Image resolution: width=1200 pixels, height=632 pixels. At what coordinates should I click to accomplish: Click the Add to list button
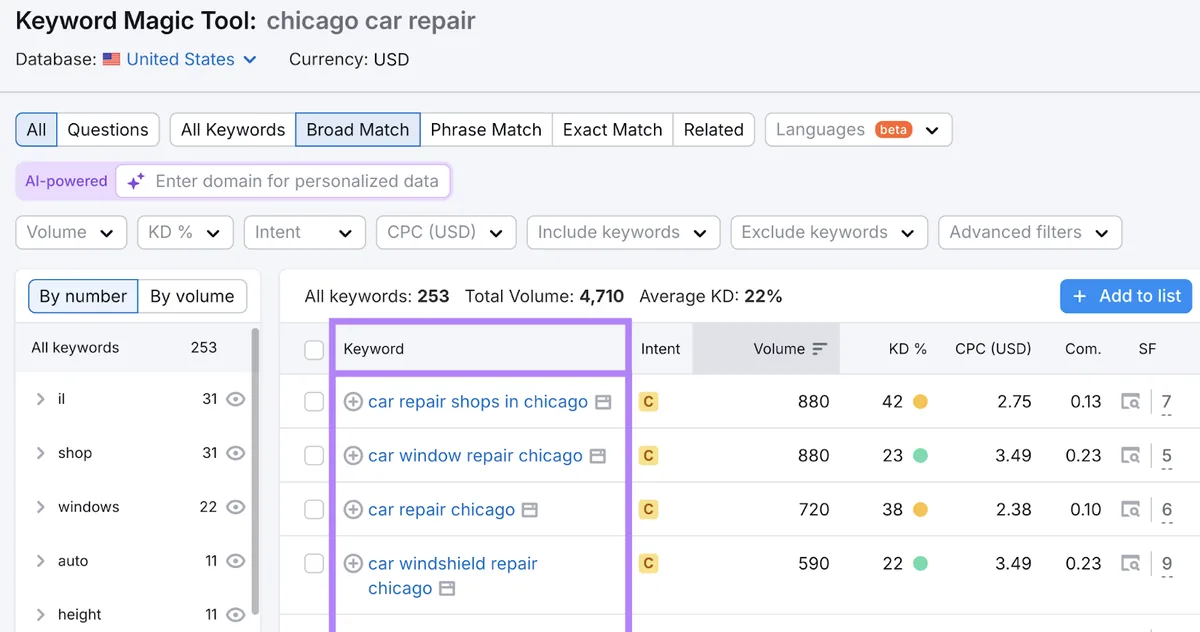1126,296
